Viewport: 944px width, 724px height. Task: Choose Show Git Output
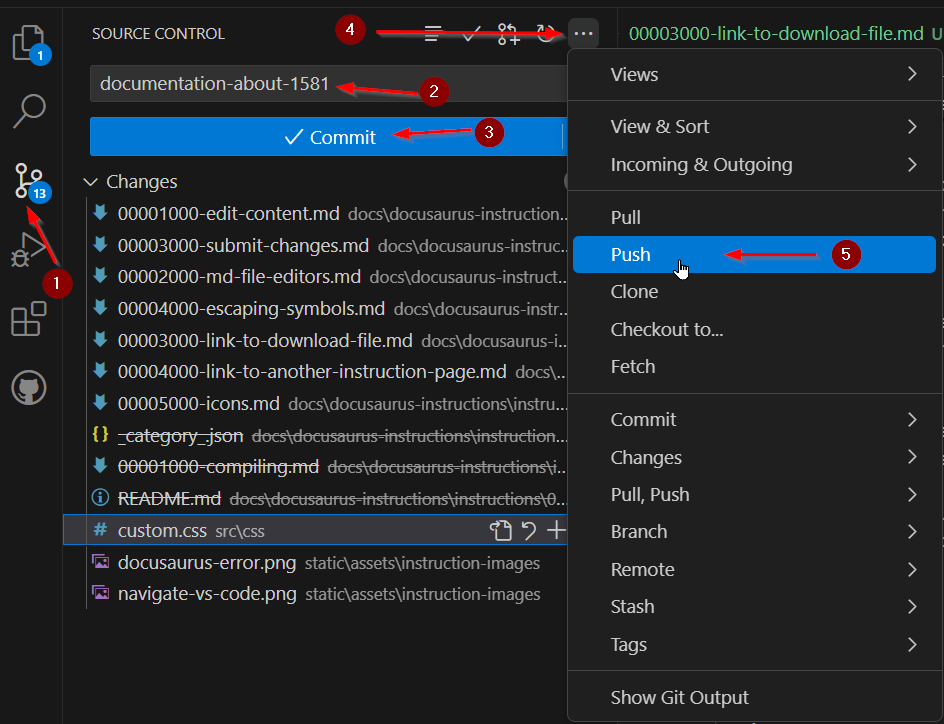click(x=679, y=698)
